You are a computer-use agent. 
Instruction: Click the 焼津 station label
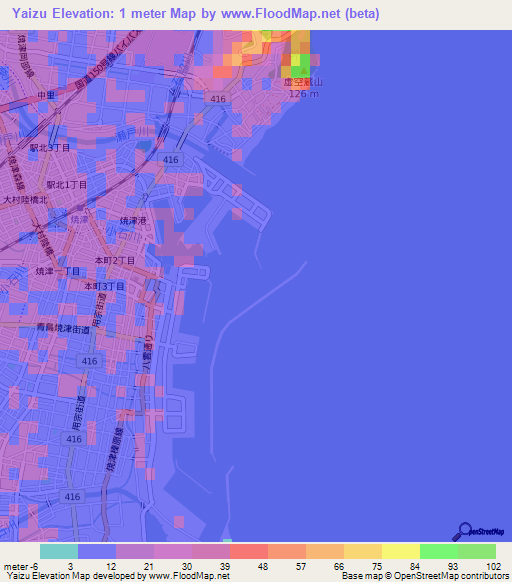point(79,220)
